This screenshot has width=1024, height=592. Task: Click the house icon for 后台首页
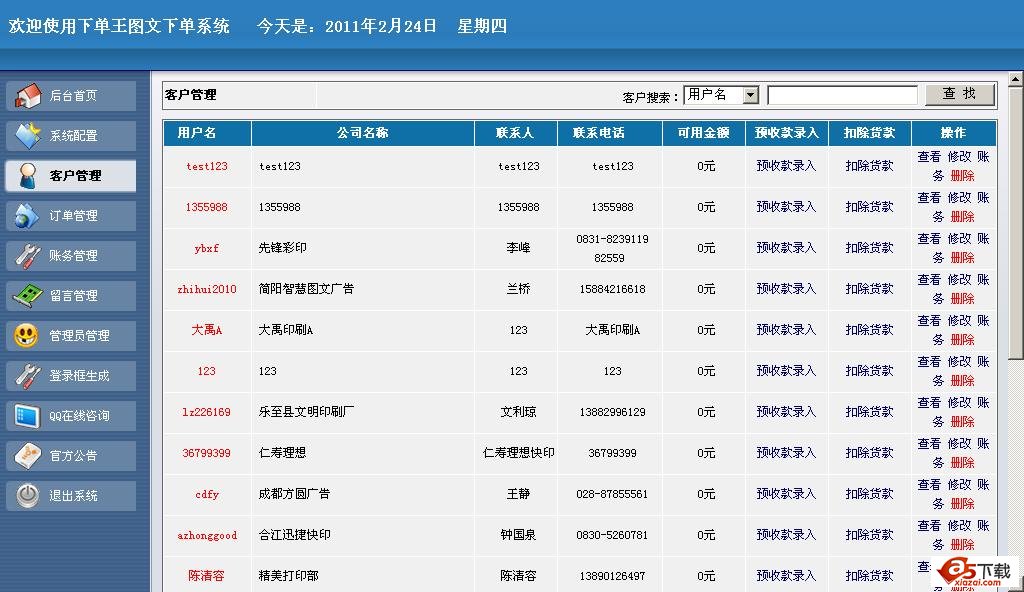coord(28,95)
